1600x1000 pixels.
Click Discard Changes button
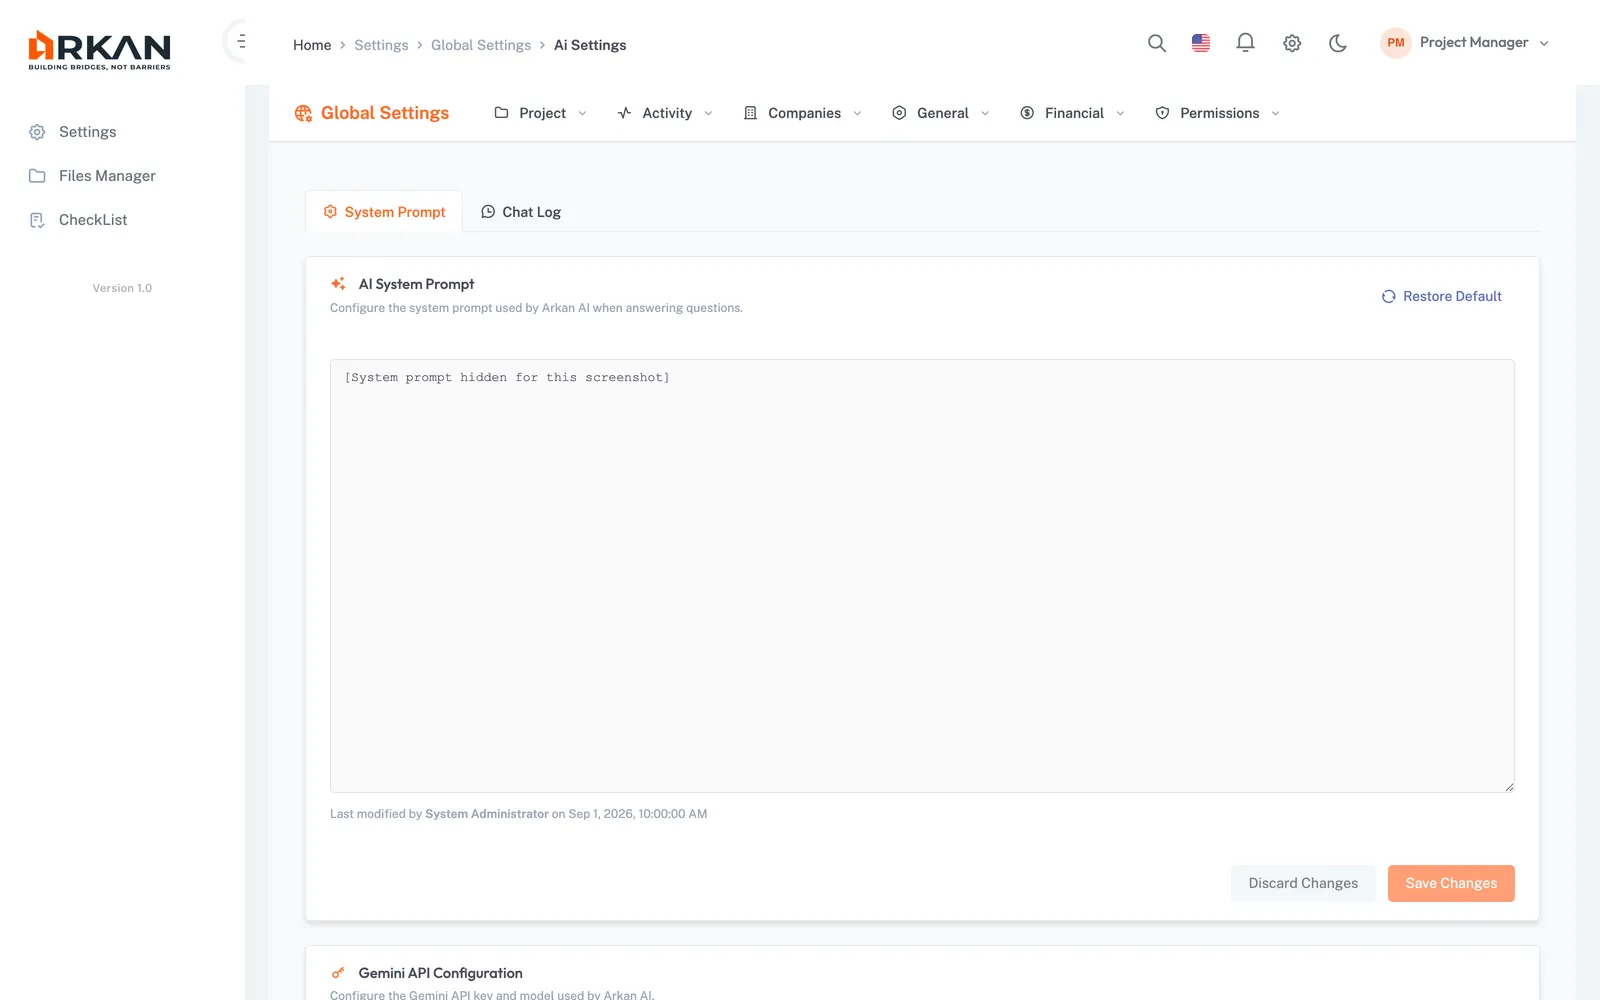pos(1303,883)
